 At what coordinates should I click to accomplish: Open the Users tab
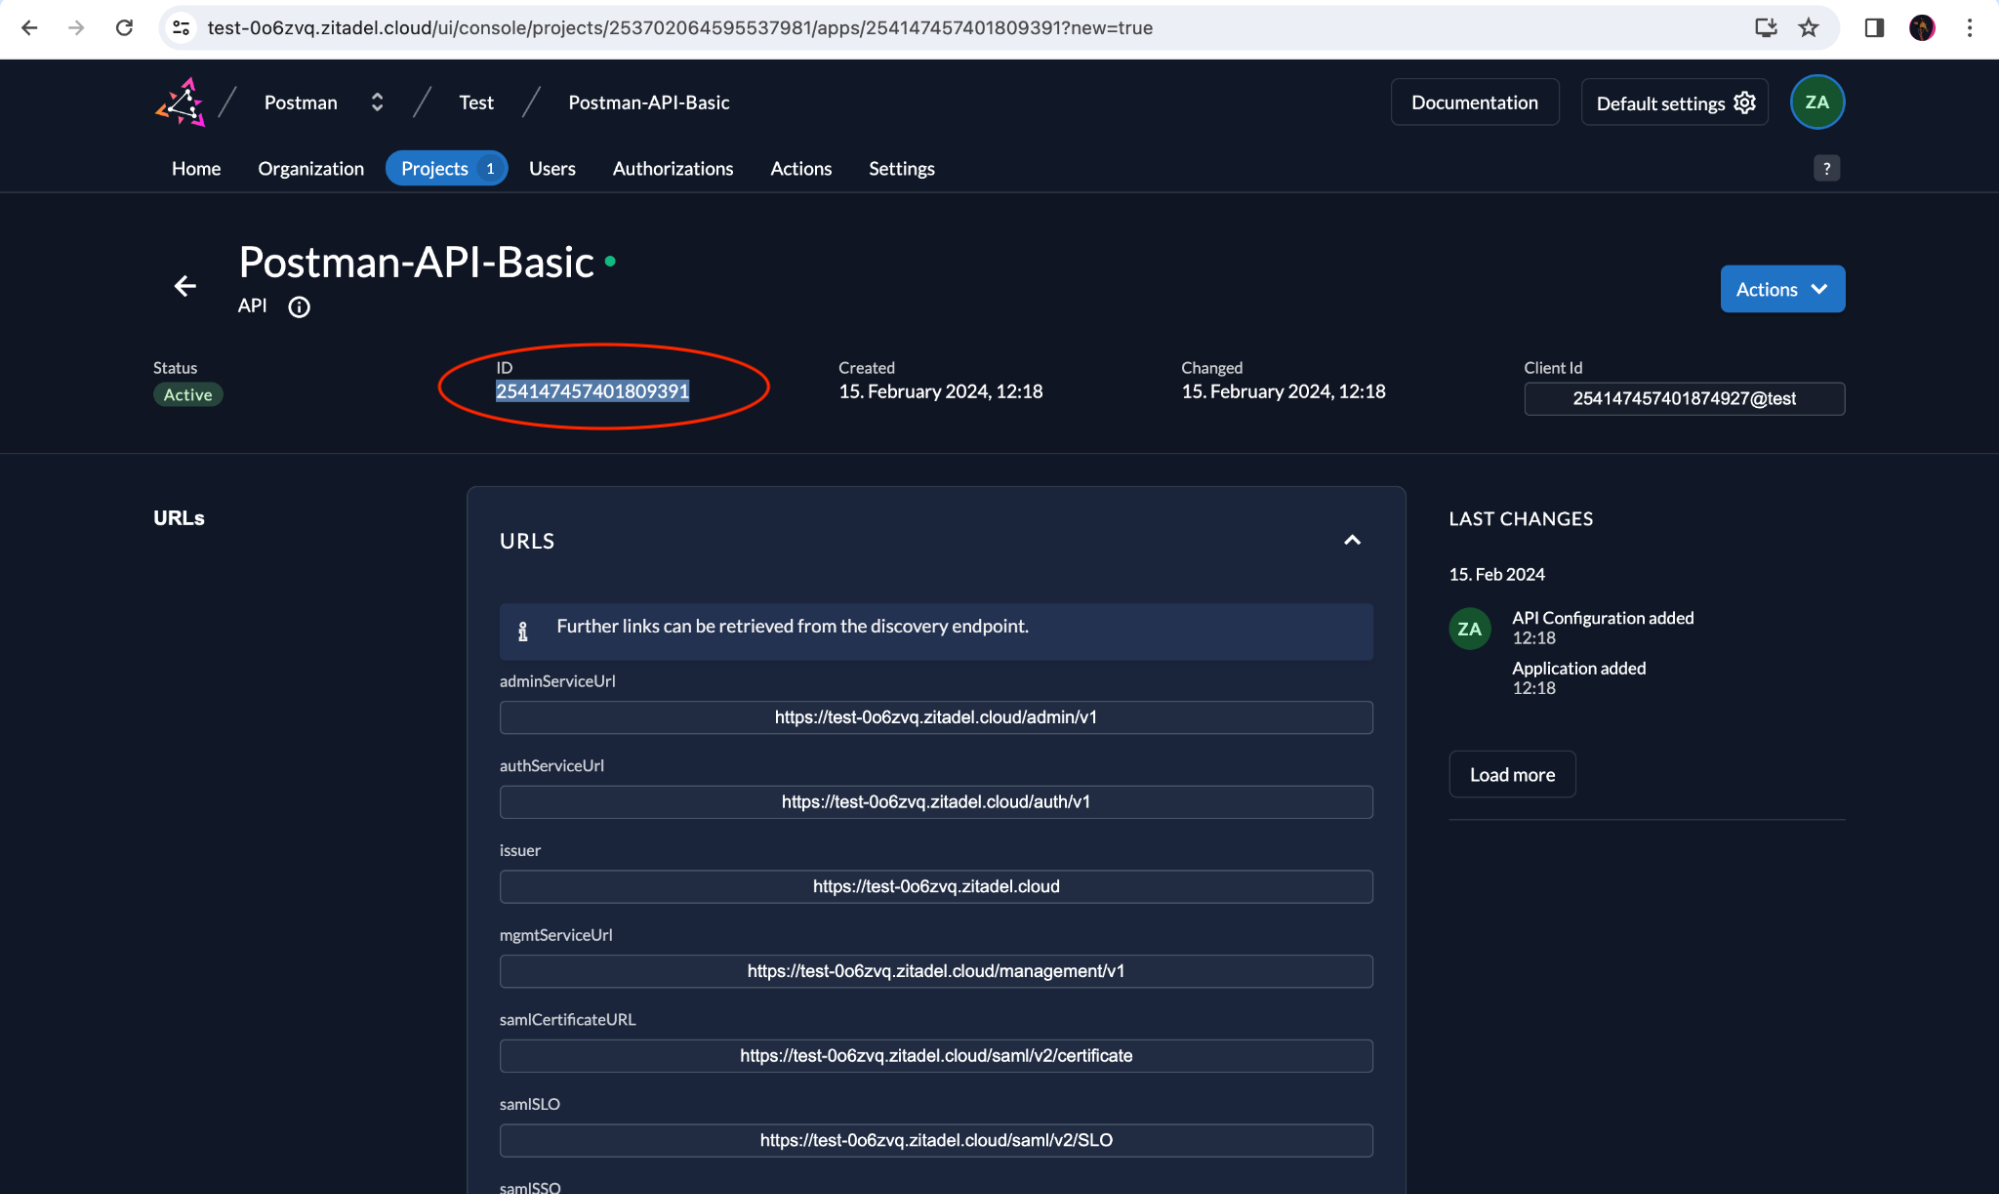(x=552, y=168)
